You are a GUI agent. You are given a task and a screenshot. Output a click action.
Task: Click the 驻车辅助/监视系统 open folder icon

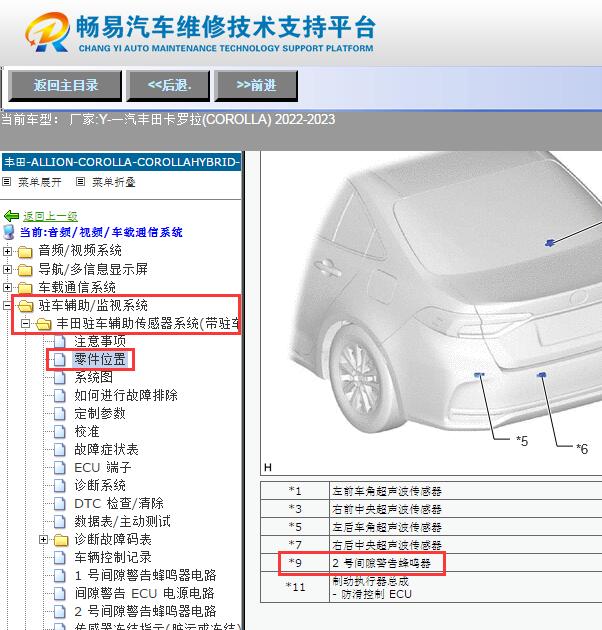[x=26, y=306]
